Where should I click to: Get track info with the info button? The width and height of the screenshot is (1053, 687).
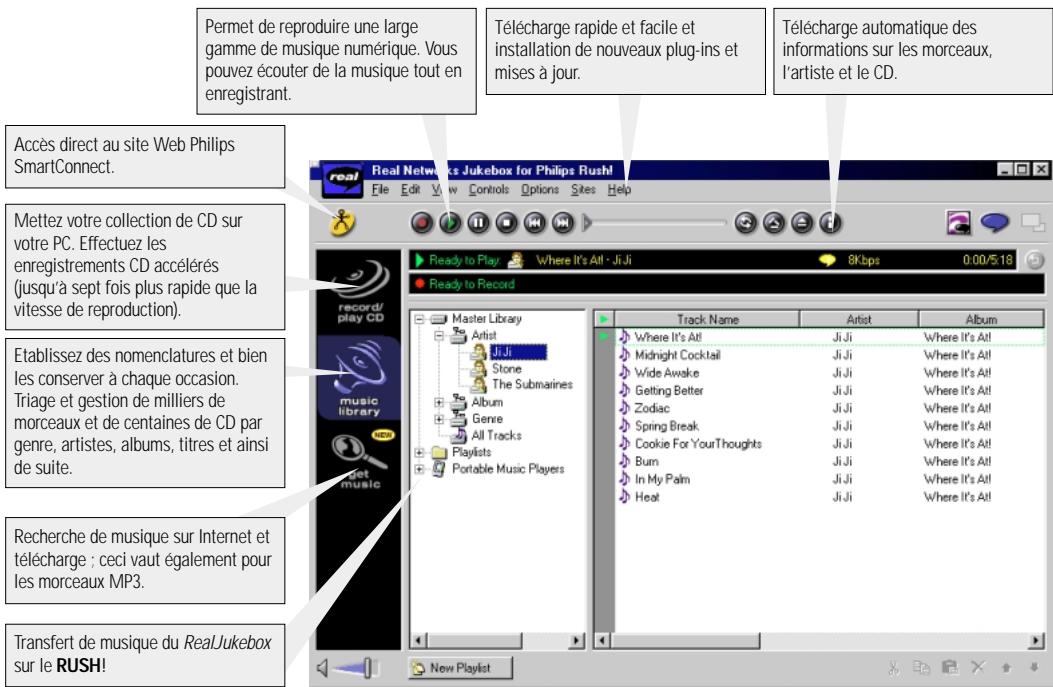point(830,222)
